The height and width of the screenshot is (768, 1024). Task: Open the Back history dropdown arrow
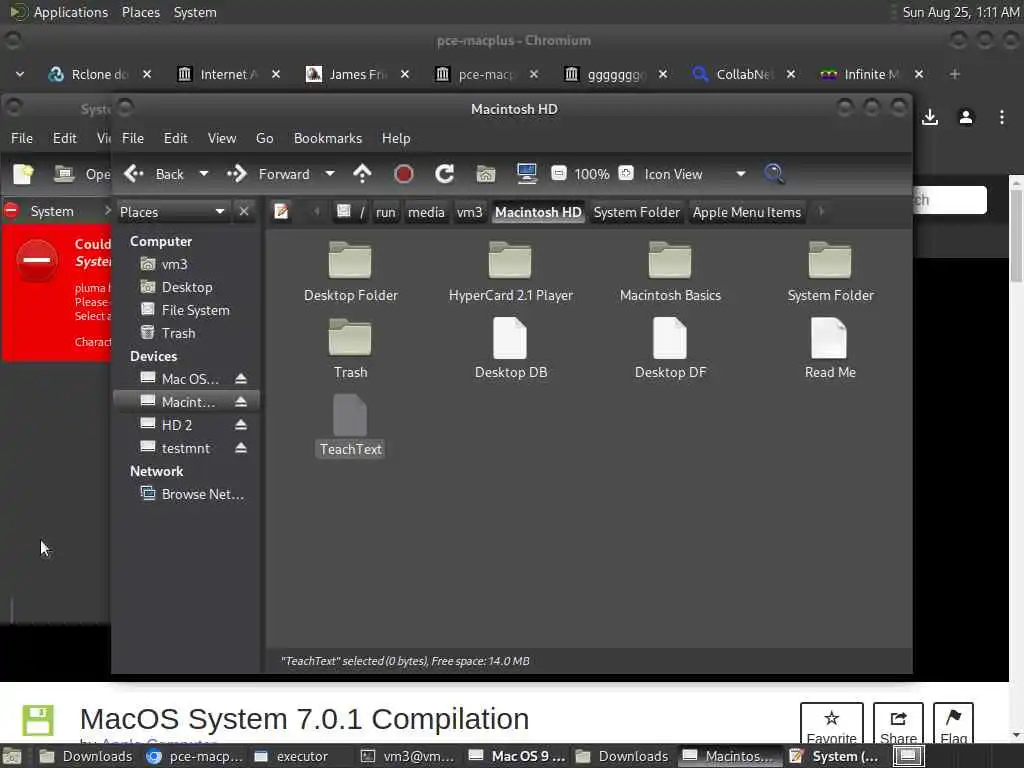pyautogui.click(x=204, y=174)
